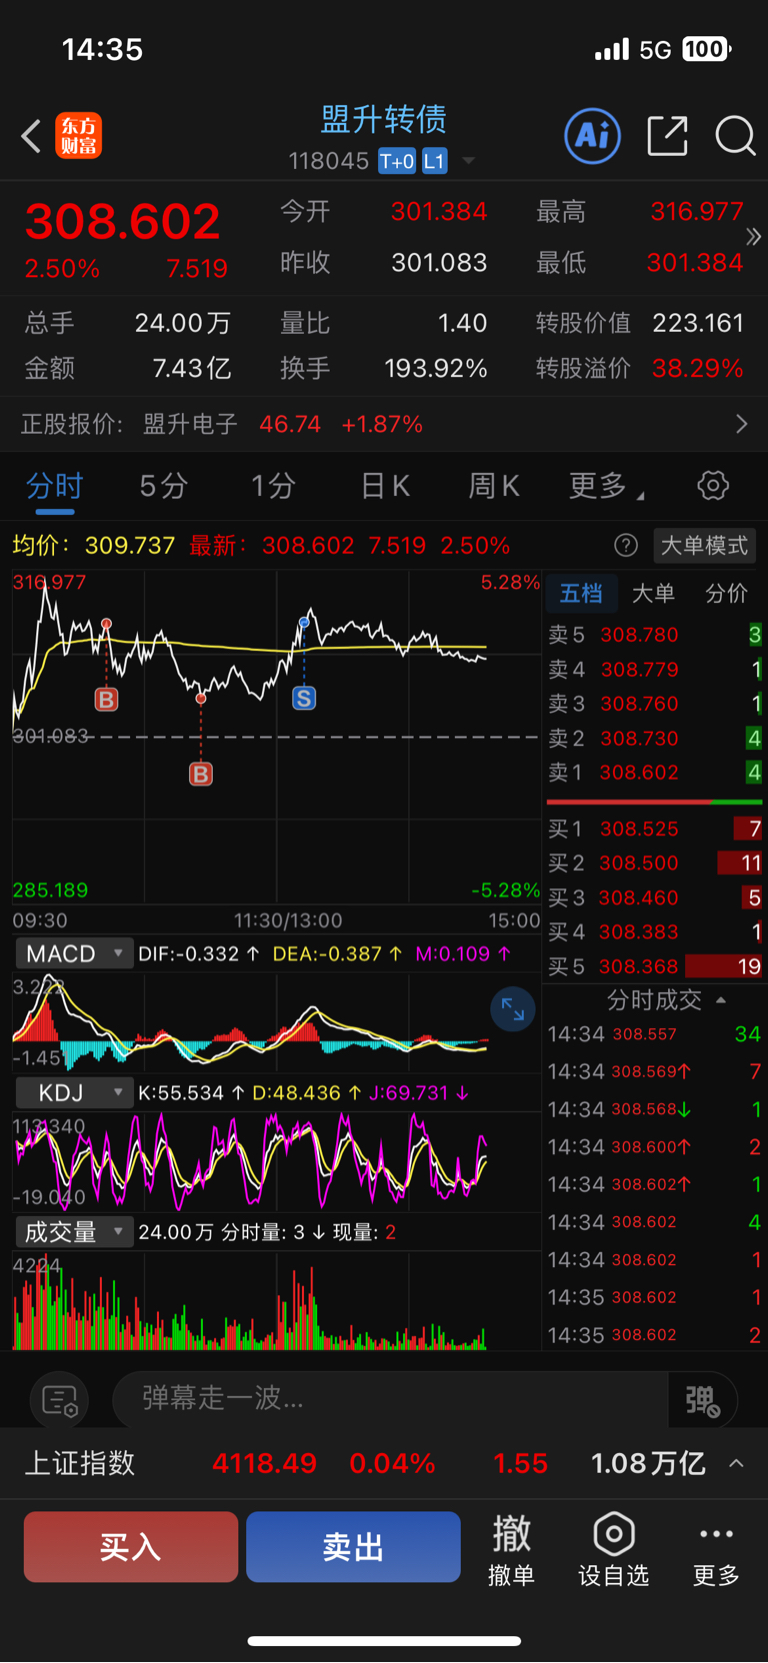Open underlying stock row right chevron
This screenshot has height=1663, width=768.
tap(741, 424)
